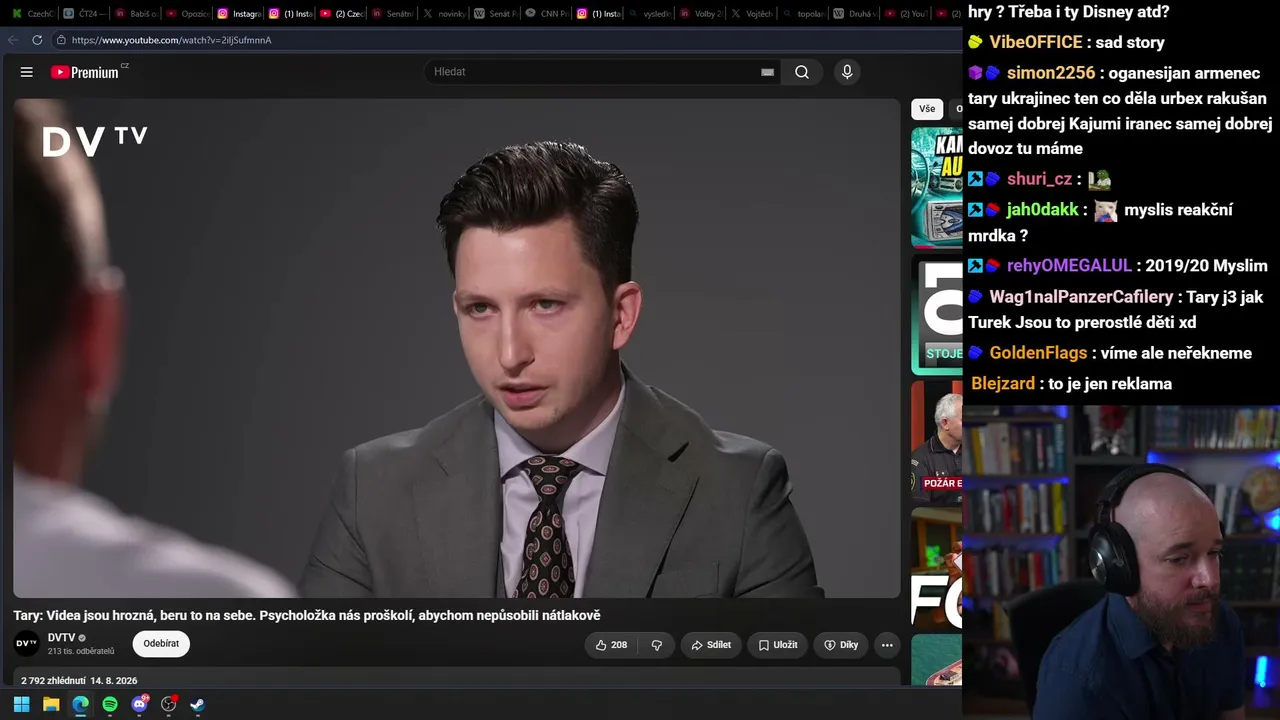Click the address bar URL

[171, 40]
